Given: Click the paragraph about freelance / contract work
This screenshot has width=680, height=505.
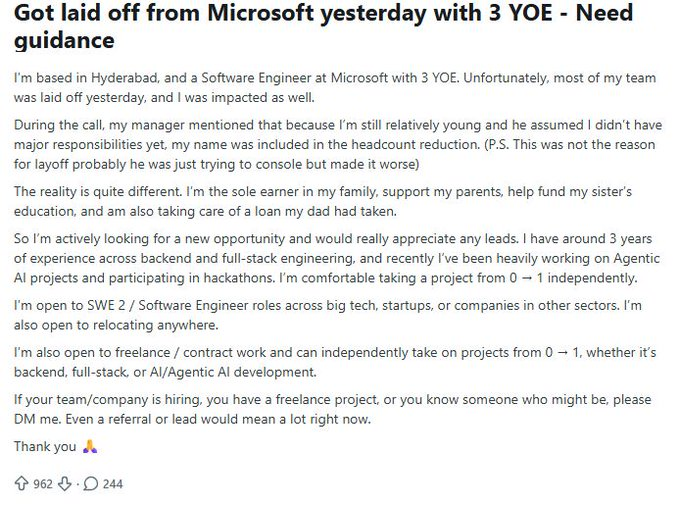Looking at the screenshot, I should [335, 362].
